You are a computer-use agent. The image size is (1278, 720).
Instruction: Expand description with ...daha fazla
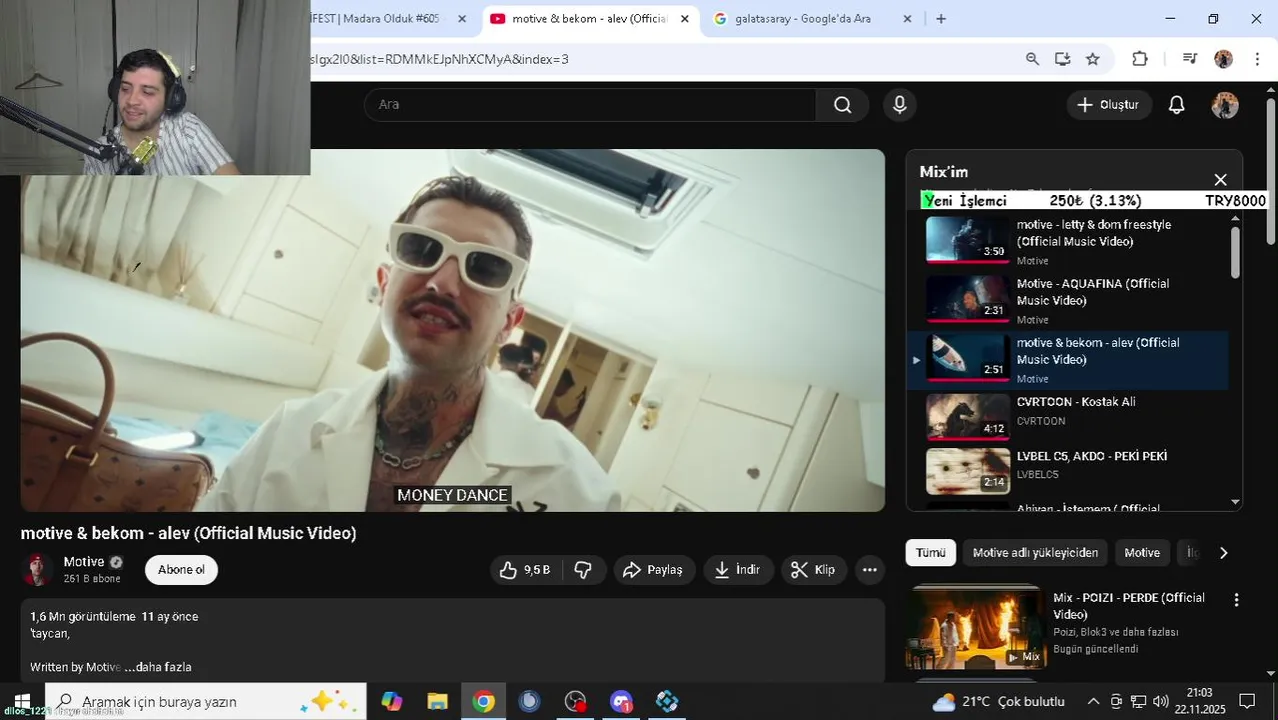coord(158,667)
